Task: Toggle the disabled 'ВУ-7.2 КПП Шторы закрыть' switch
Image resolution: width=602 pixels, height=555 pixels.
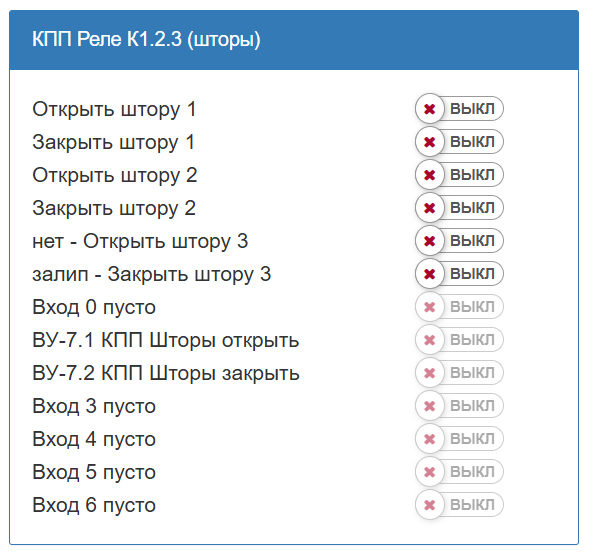Action: [x=459, y=373]
